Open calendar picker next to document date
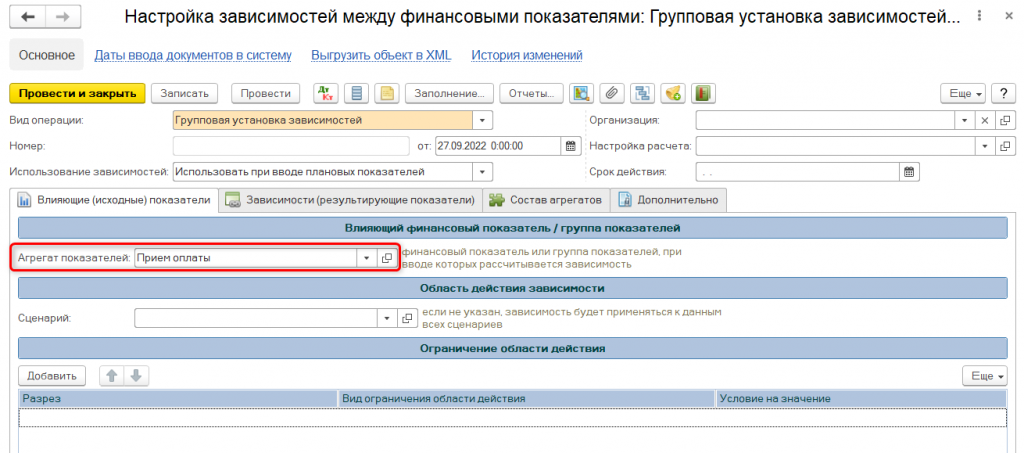Image resolution: width=1024 pixels, height=453 pixels. 572,146
